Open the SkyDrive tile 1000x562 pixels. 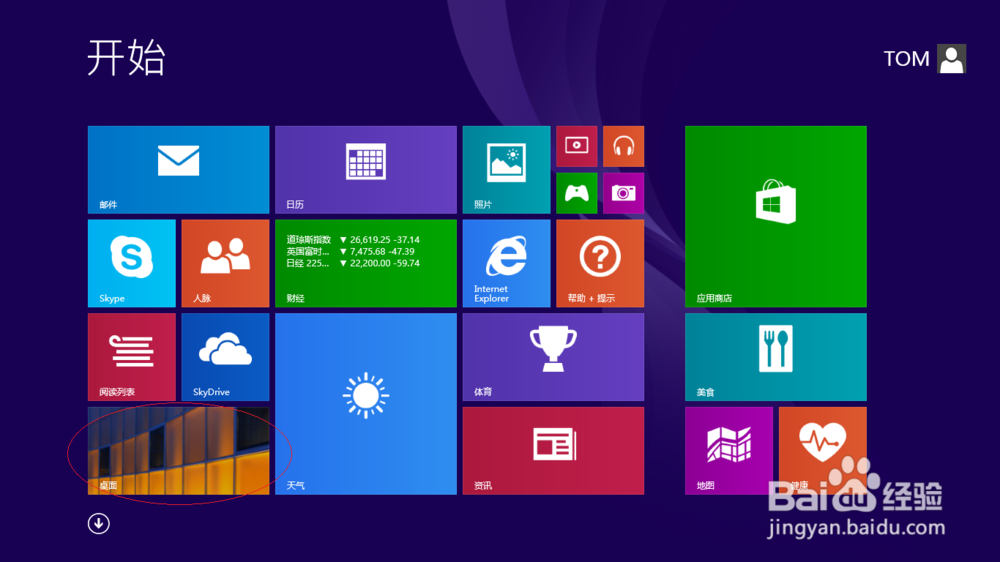tap(225, 357)
